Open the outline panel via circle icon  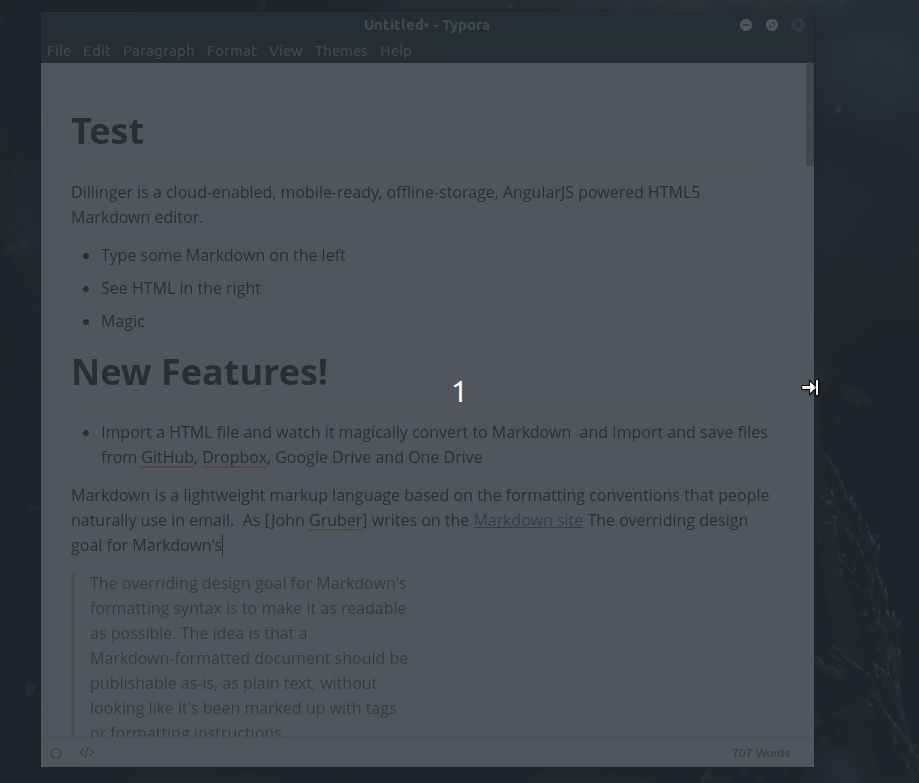(x=56, y=752)
